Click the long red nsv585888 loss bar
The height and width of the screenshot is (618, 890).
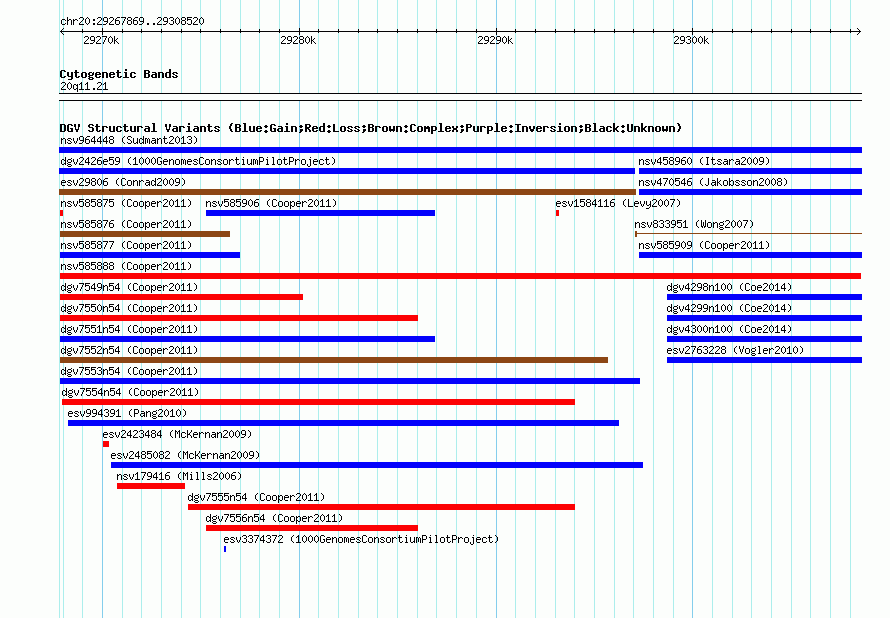tap(460, 276)
